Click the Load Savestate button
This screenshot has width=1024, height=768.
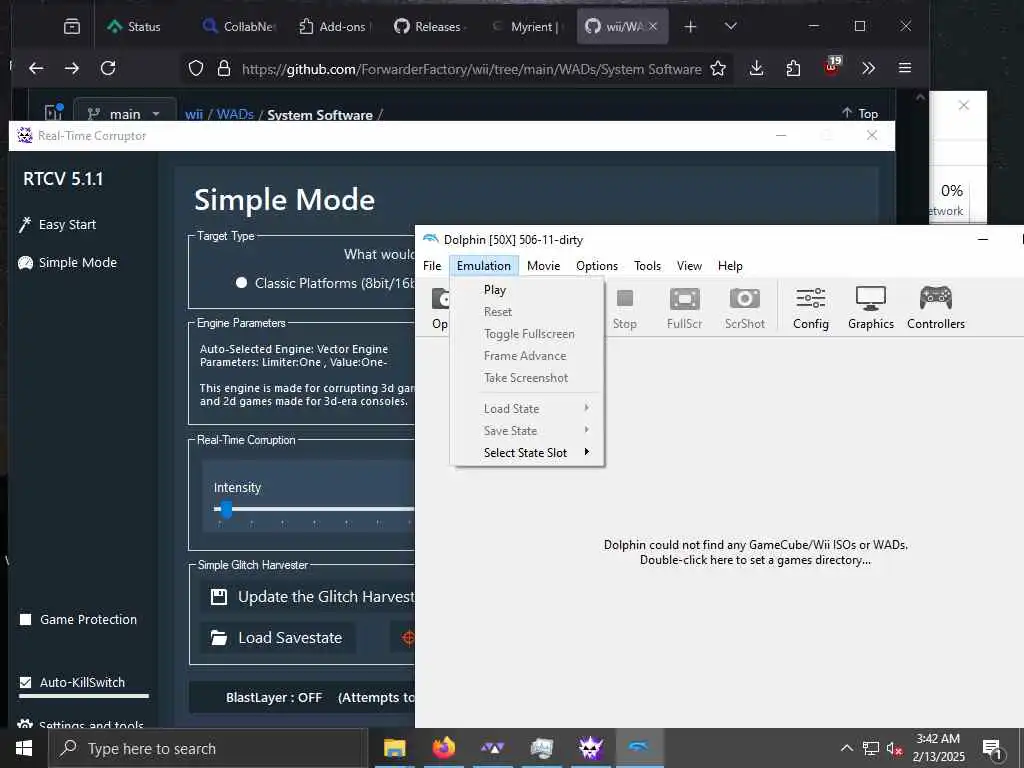click(277, 638)
